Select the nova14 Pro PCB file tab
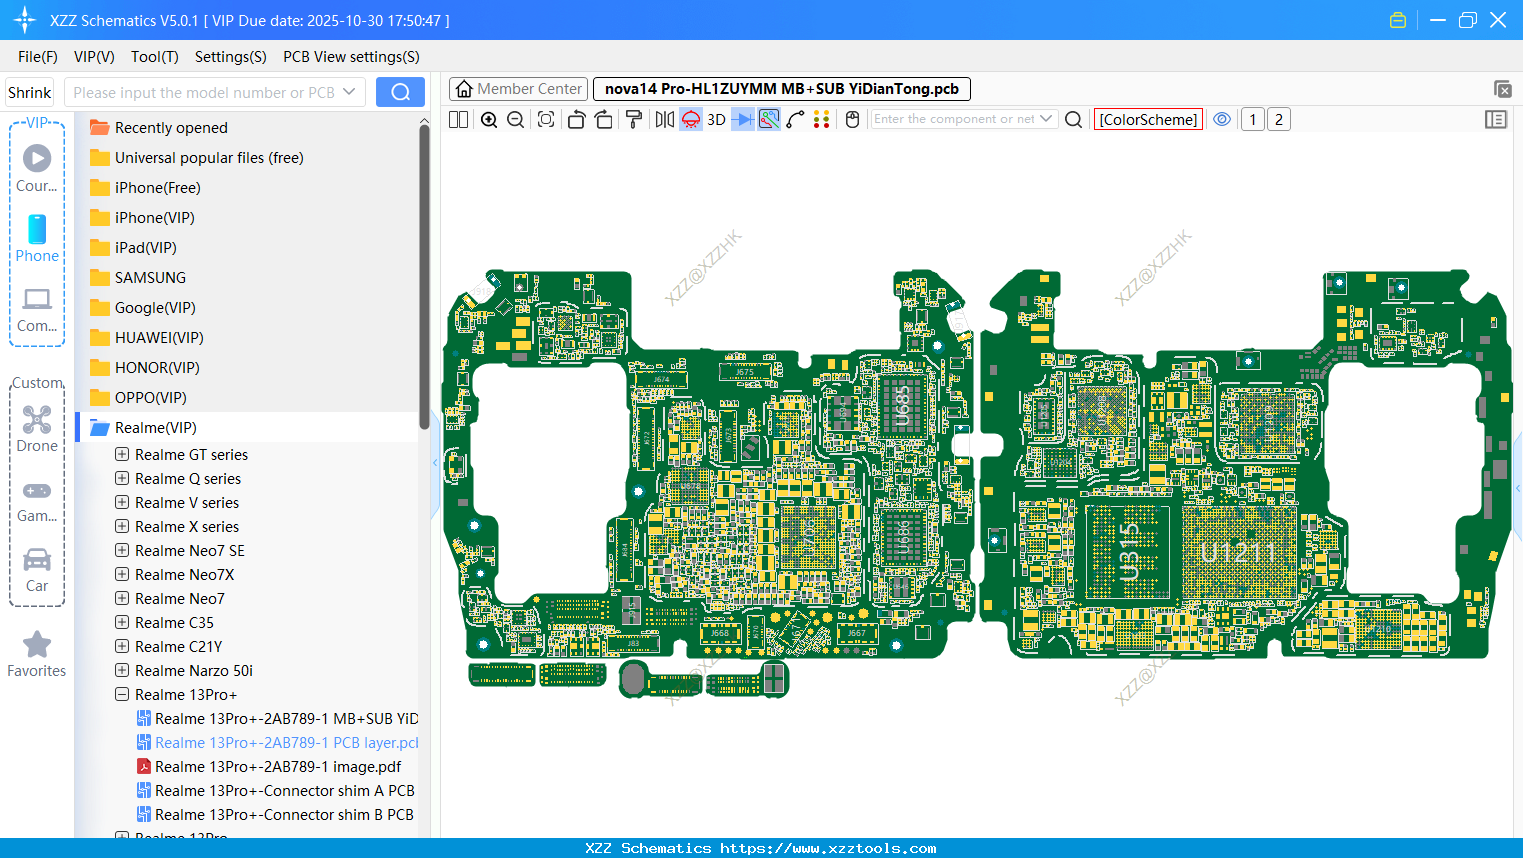 [x=782, y=89]
